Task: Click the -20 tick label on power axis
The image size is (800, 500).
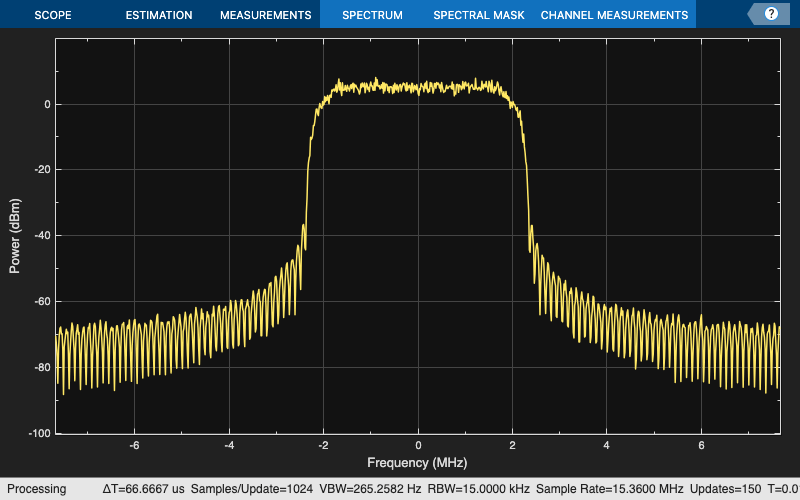Action: coord(42,169)
